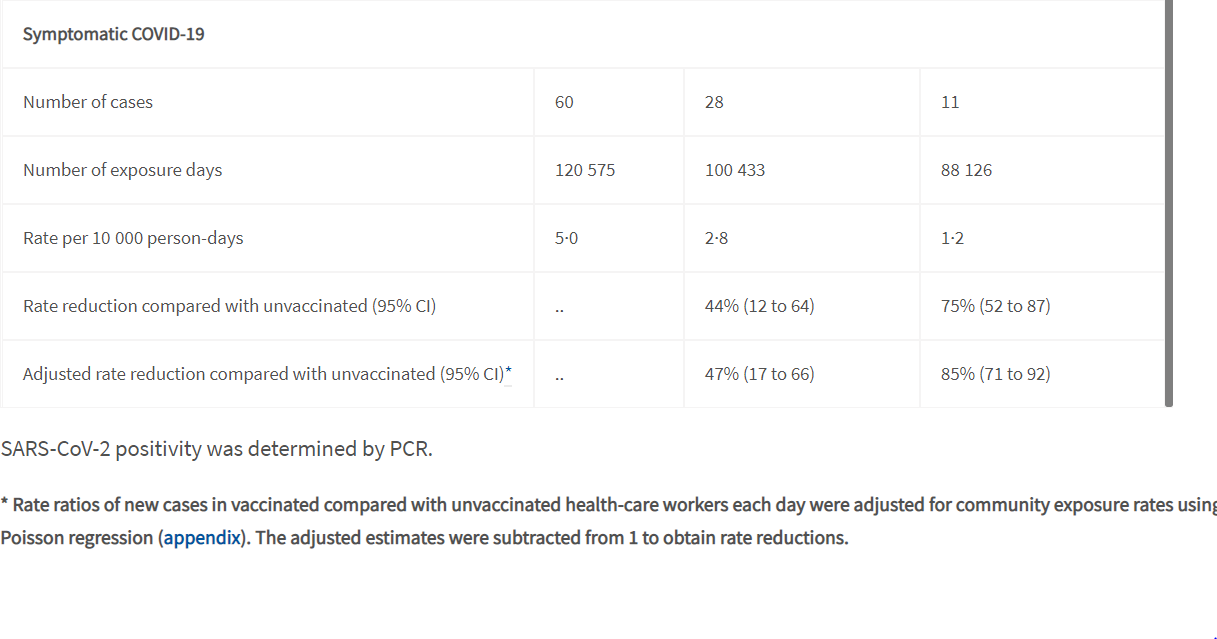Select the Symptomatic COVID-19 header row
Viewport: 1217px width, 639px height.
(583, 34)
